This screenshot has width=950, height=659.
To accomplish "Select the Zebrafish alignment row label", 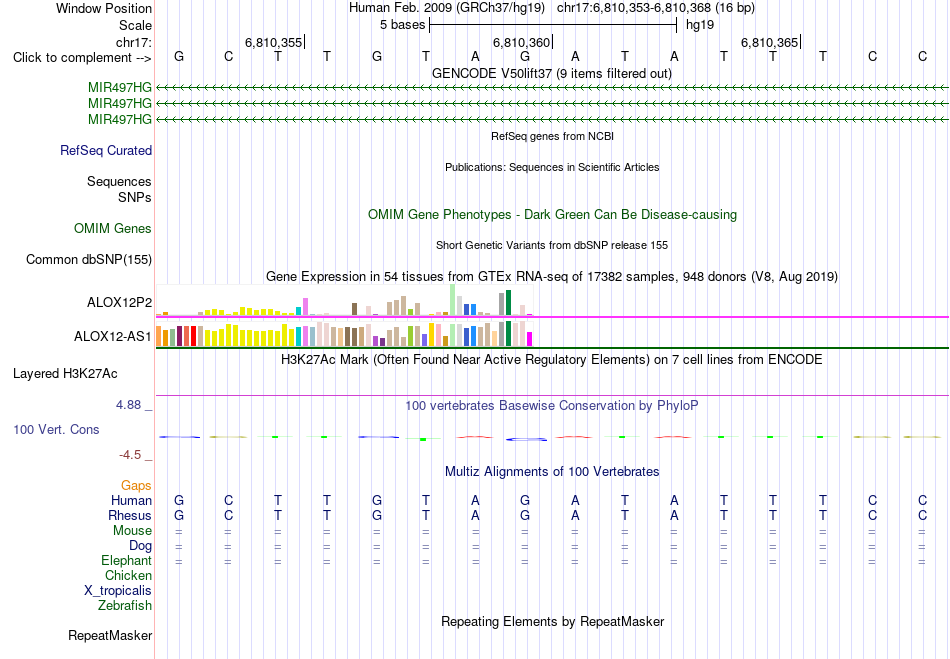I will (x=125, y=606).
